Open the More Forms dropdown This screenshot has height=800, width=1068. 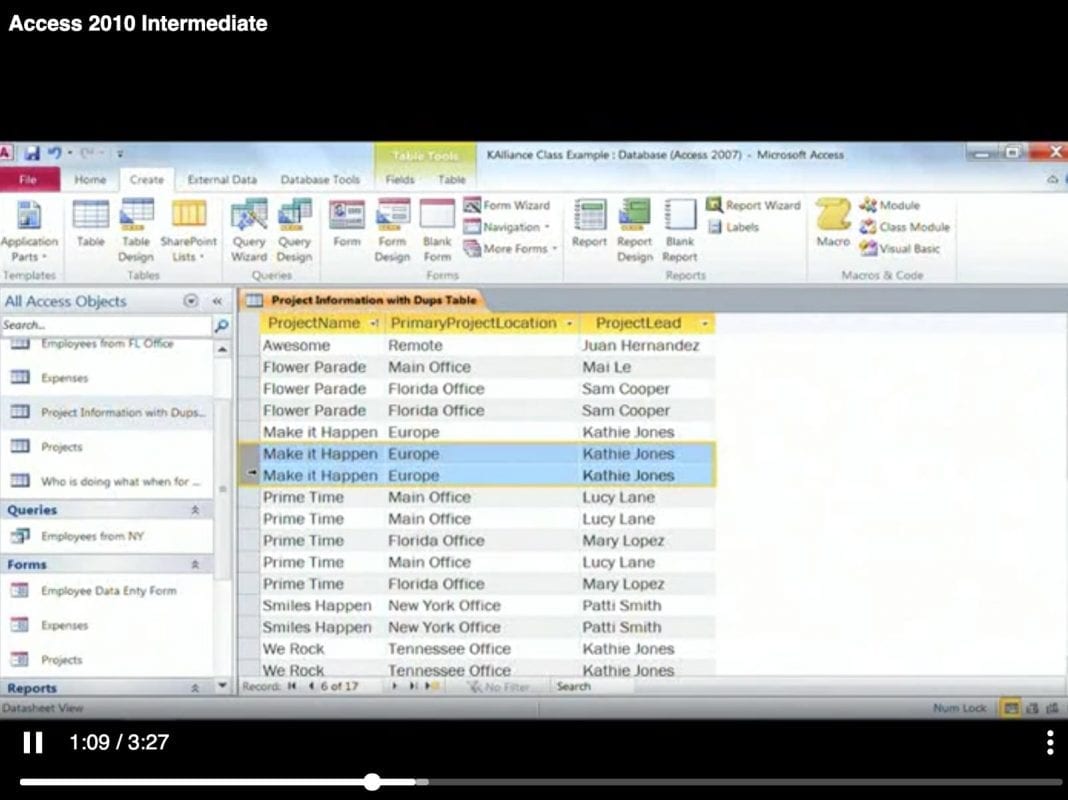tap(511, 249)
